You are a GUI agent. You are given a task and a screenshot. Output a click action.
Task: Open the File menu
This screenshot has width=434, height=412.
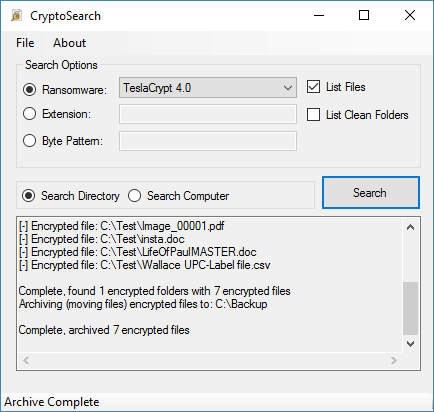point(25,43)
